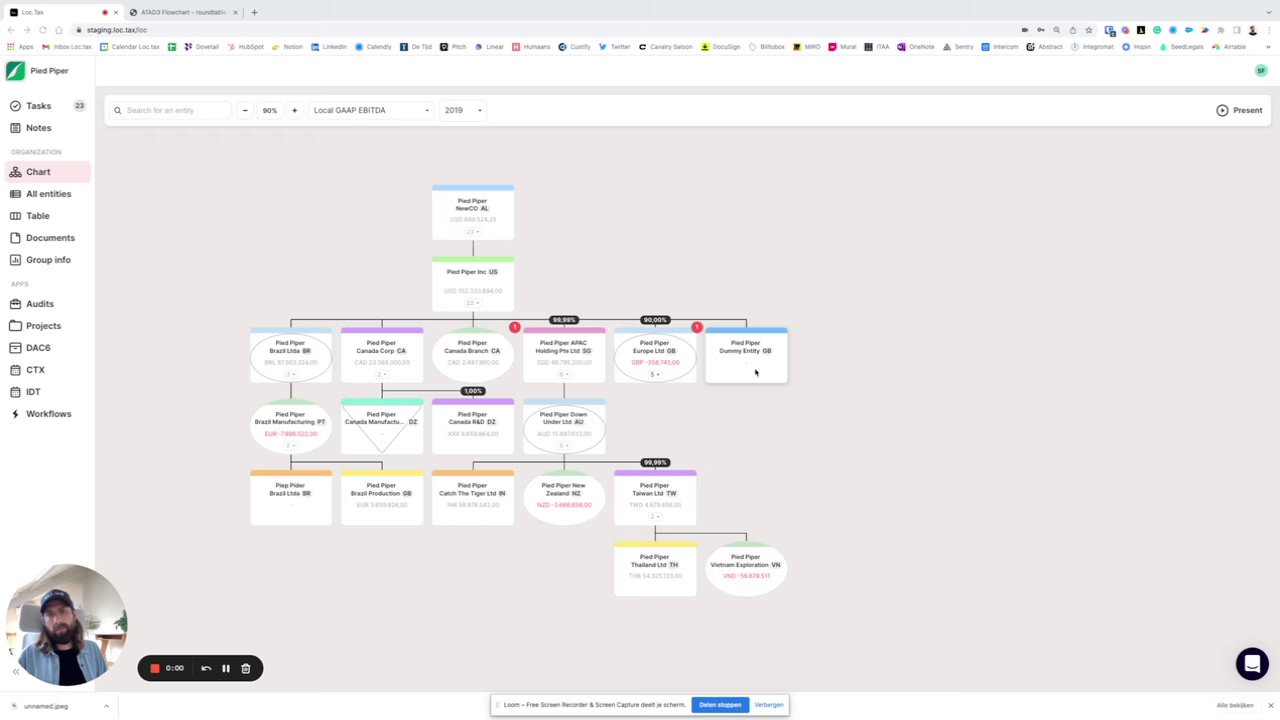Open unnamed.jpeg download options arrow
Viewport: 1280px width, 720px height.
point(106,706)
